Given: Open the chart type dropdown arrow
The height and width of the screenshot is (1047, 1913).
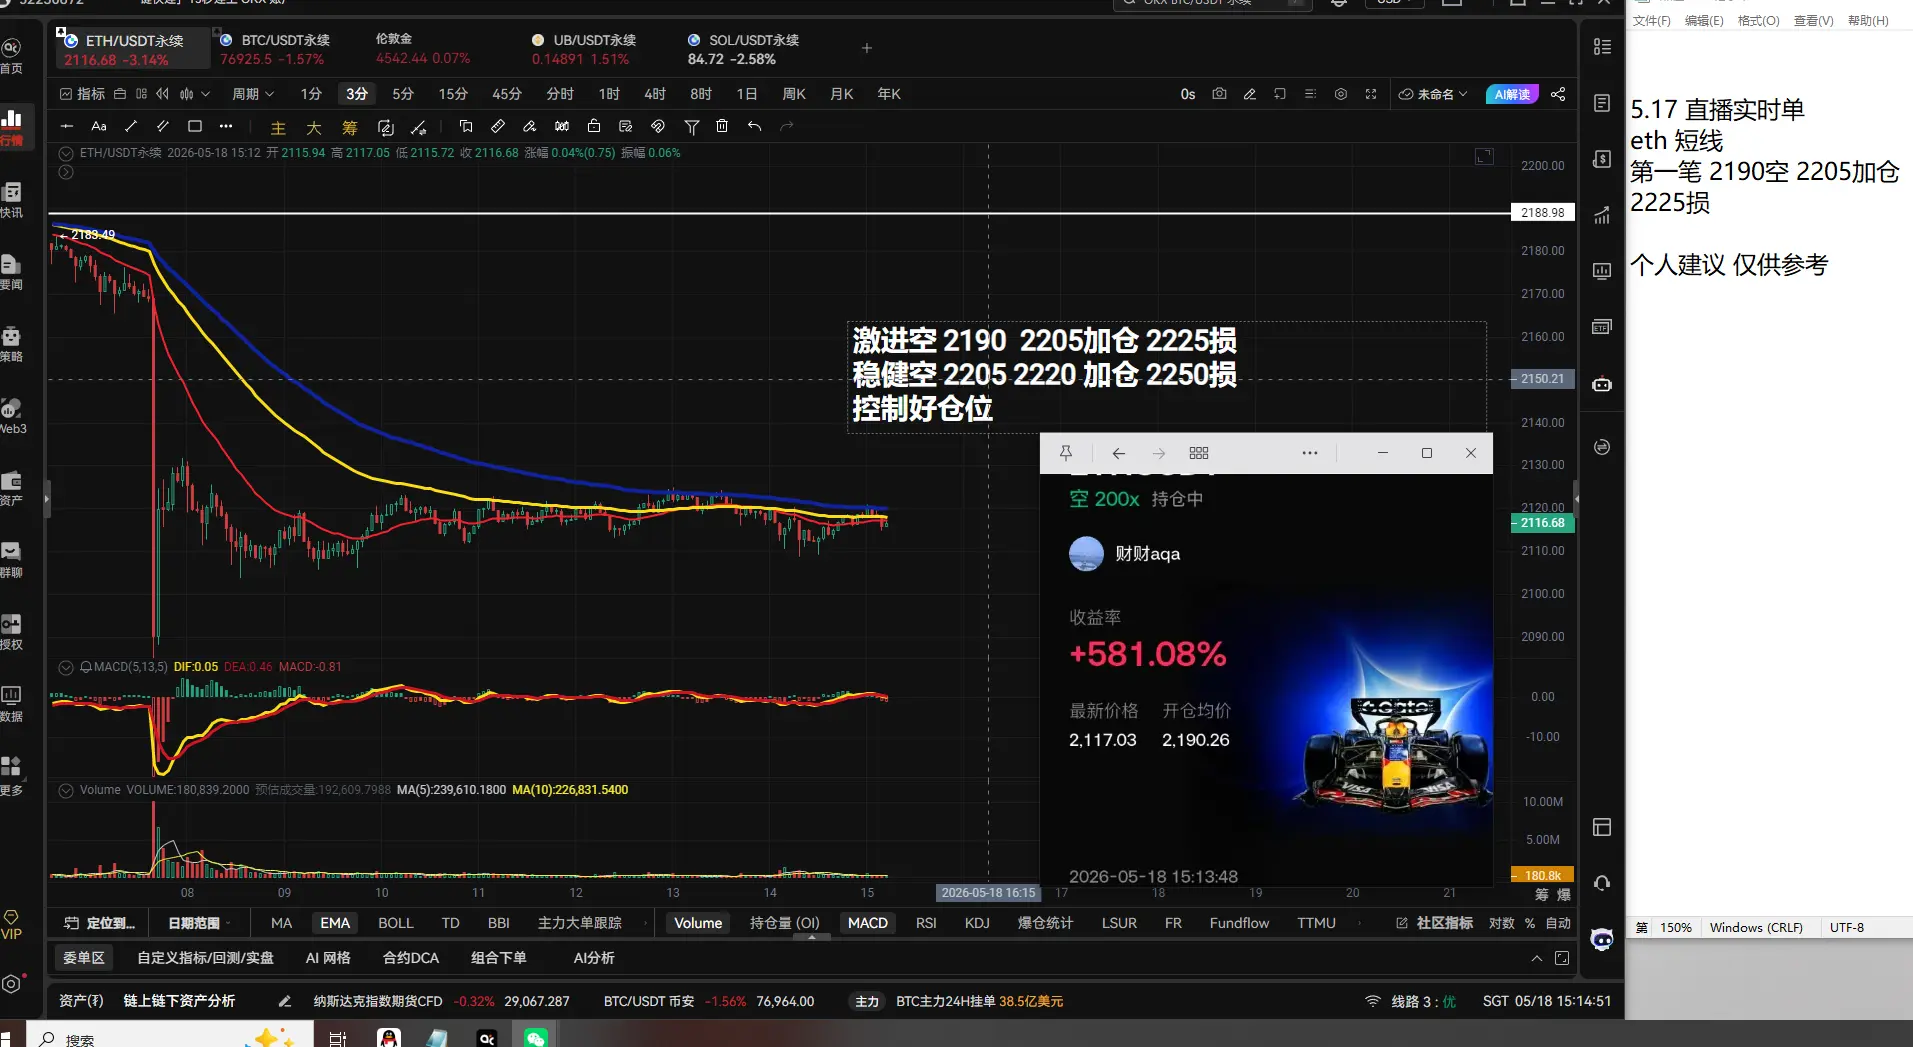Looking at the screenshot, I should pos(205,94).
